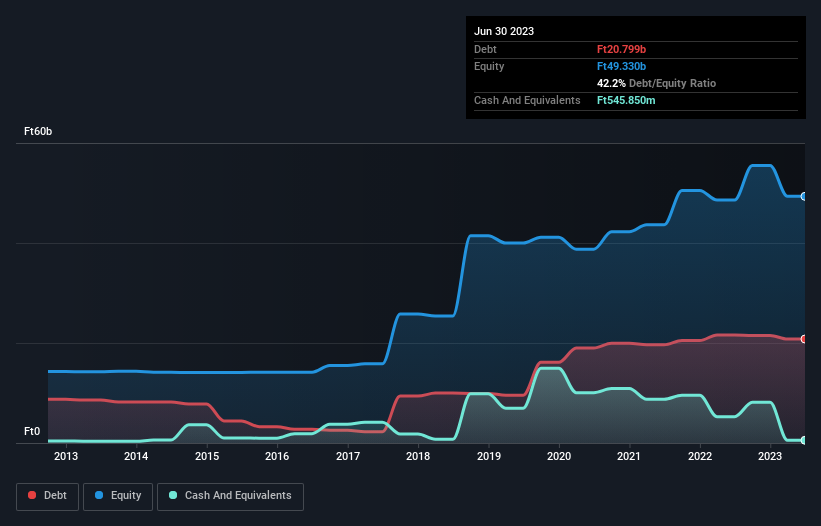Image resolution: width=821 pixels, height=526 pixels.
Task: Toggle the Equity series legend button
Action: pyautogui.click(x=118, y=496)
